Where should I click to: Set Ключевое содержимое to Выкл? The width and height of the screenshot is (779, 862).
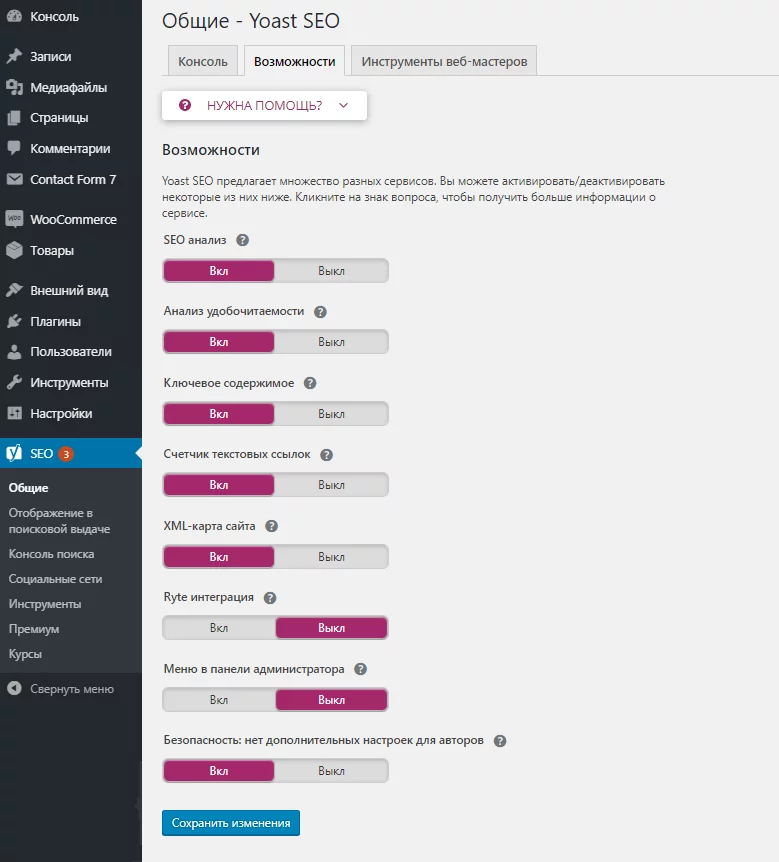click(x=331, y=414)
